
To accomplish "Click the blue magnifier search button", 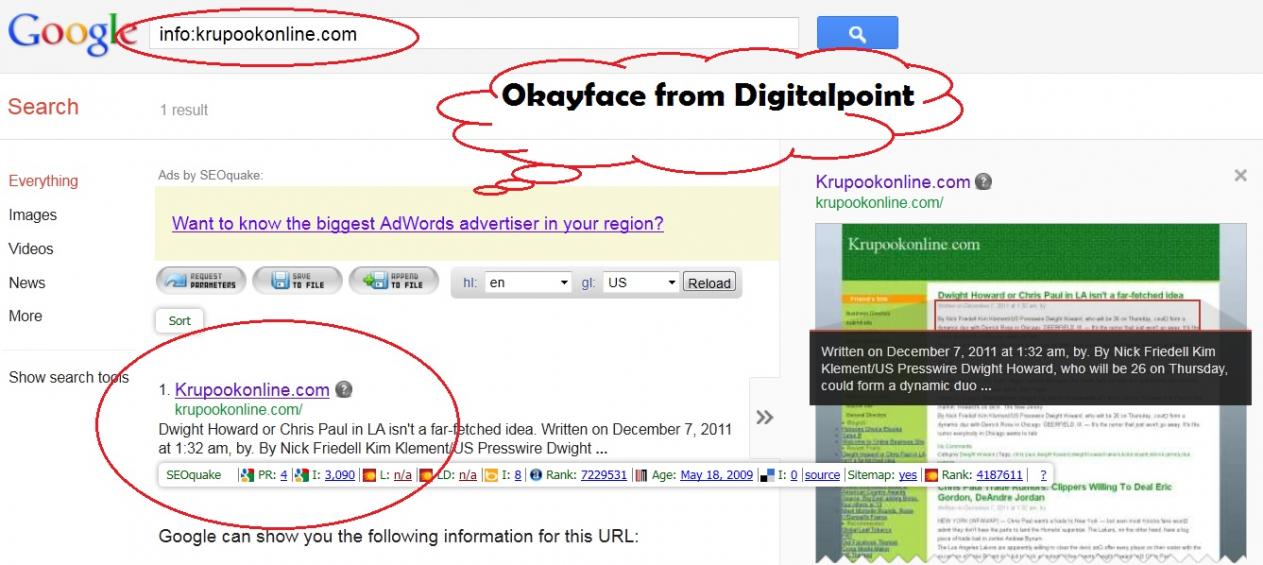I will tap(857, 33).
